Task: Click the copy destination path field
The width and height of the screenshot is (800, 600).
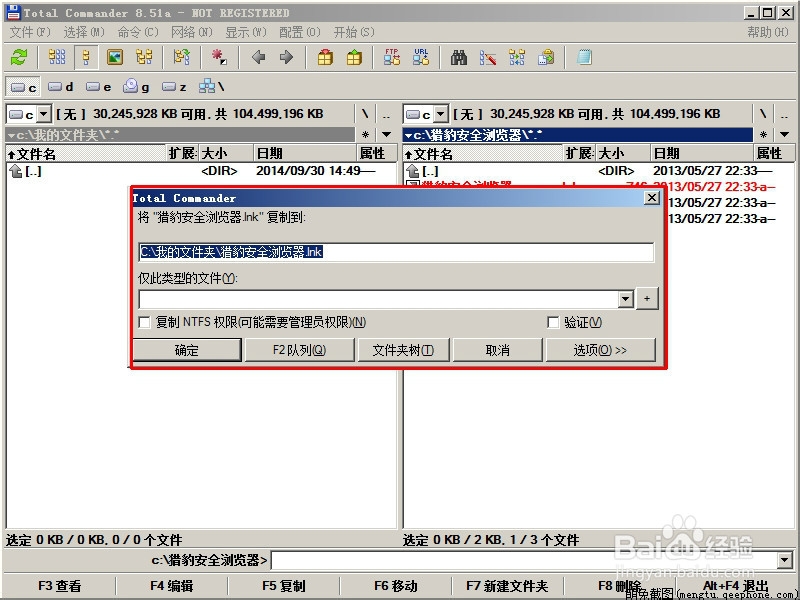Action: click(396, 252)
